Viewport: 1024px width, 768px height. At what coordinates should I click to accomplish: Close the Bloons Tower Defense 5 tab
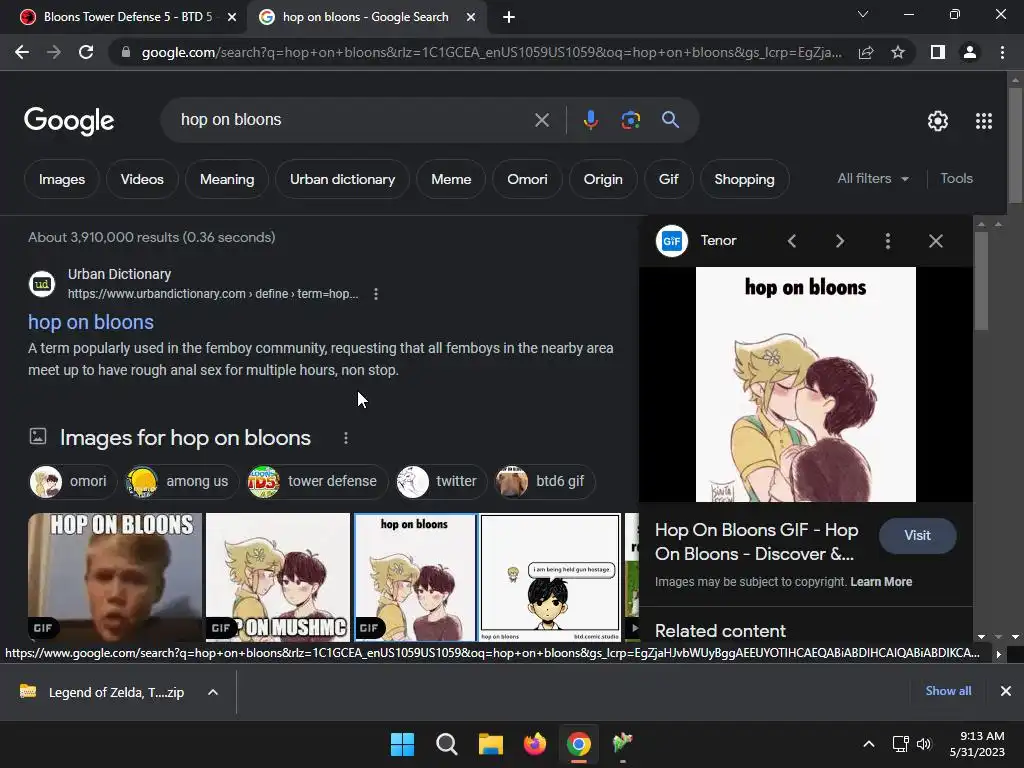[232, 17]
